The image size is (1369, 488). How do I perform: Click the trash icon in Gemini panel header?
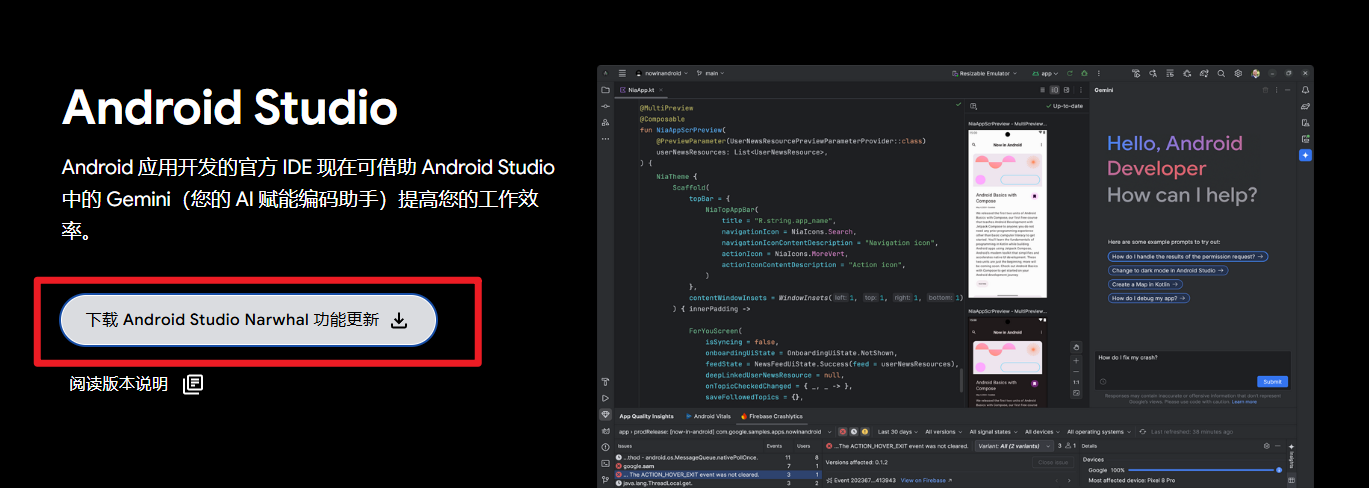tap(1265, 90)
